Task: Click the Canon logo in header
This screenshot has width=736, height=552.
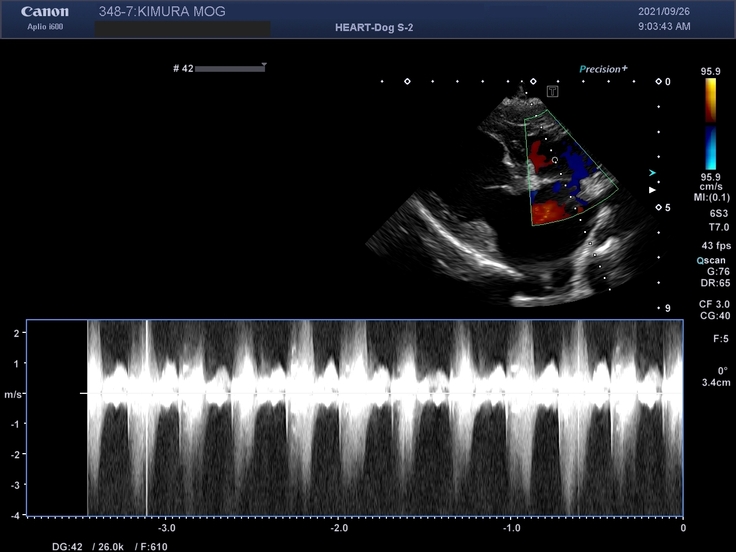Action: tap(45, 12)
